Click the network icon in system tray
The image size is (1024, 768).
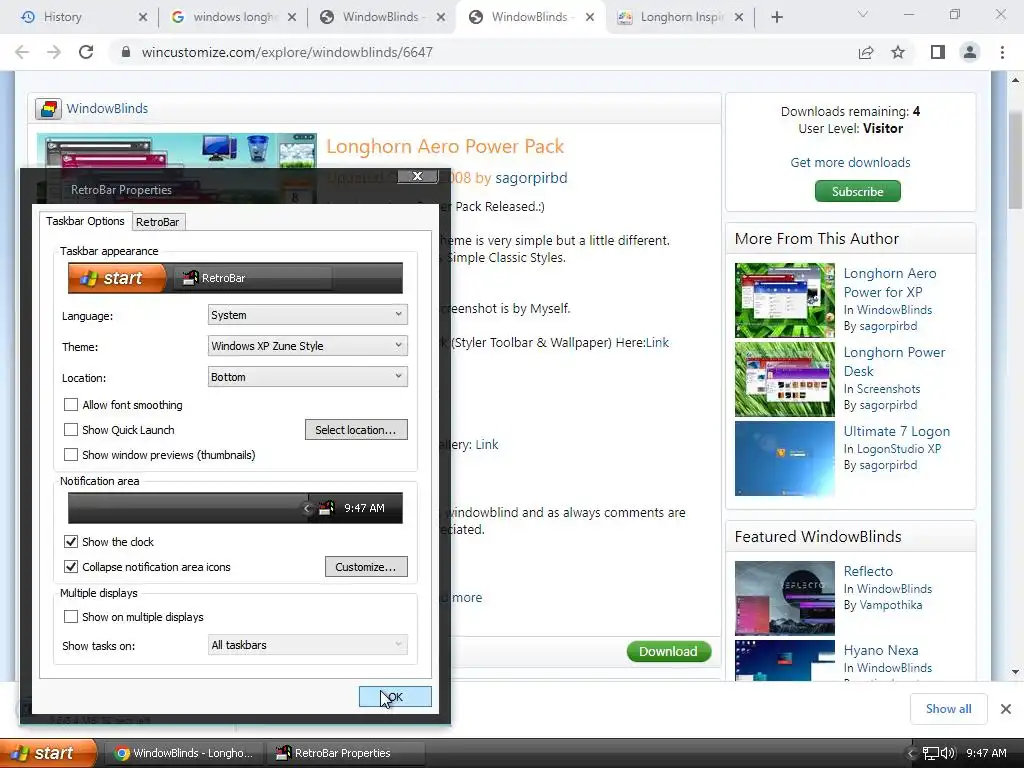pos(931,754)
